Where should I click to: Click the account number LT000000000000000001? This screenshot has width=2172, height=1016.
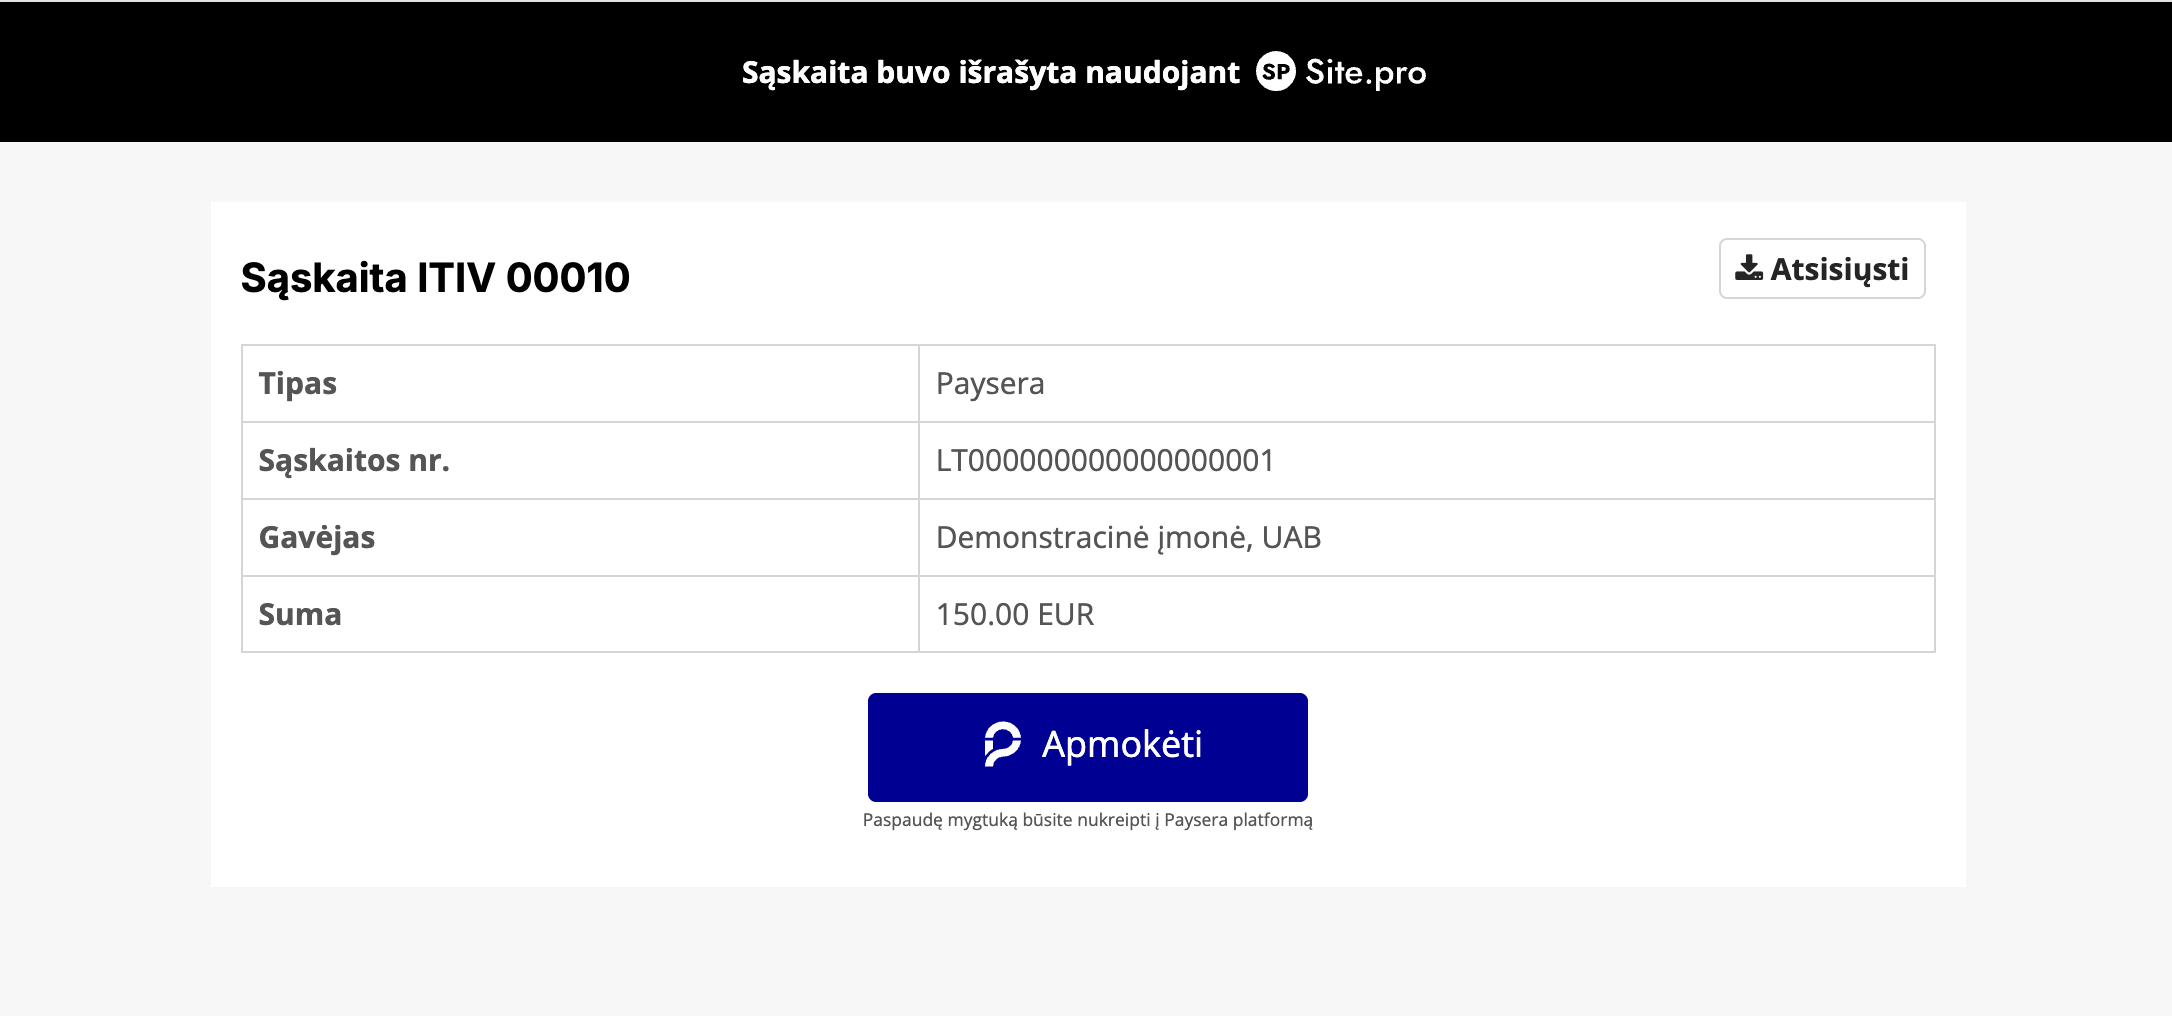[1103, 460]
